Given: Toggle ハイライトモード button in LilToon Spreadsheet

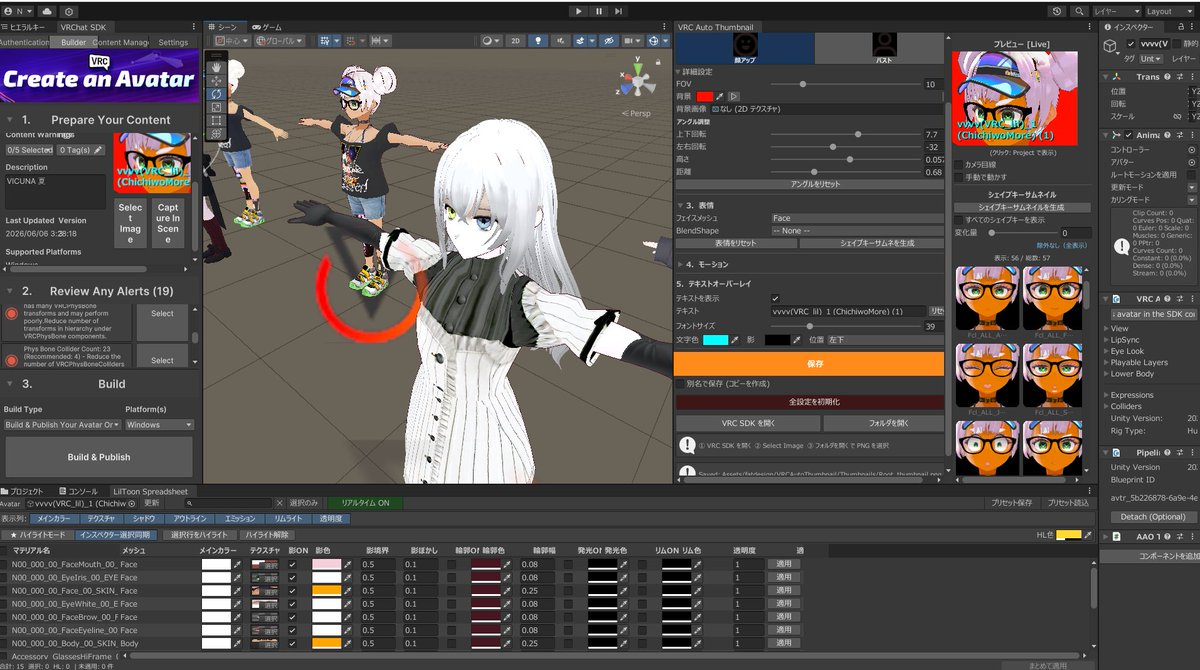Looking at the screenshot, I should pyautogui.click(x=37, y=535).
